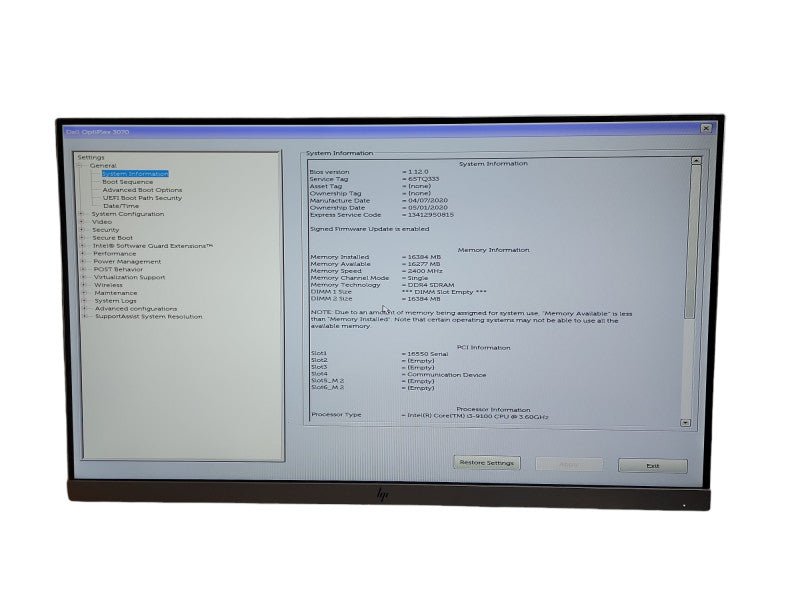Expand the Virtualization Support node
This screenshot has width=800, height=600.
[x=84, y=278]
